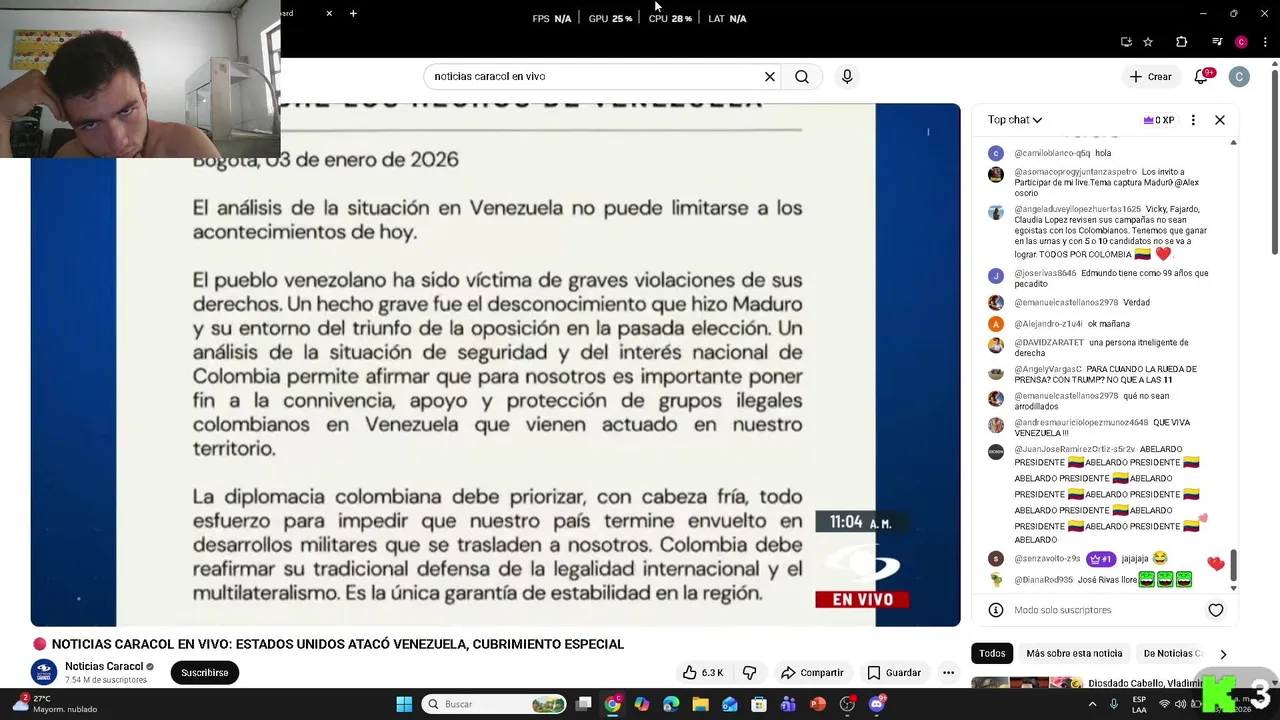Open Chrome three-dot menu

coord(1266,42)
